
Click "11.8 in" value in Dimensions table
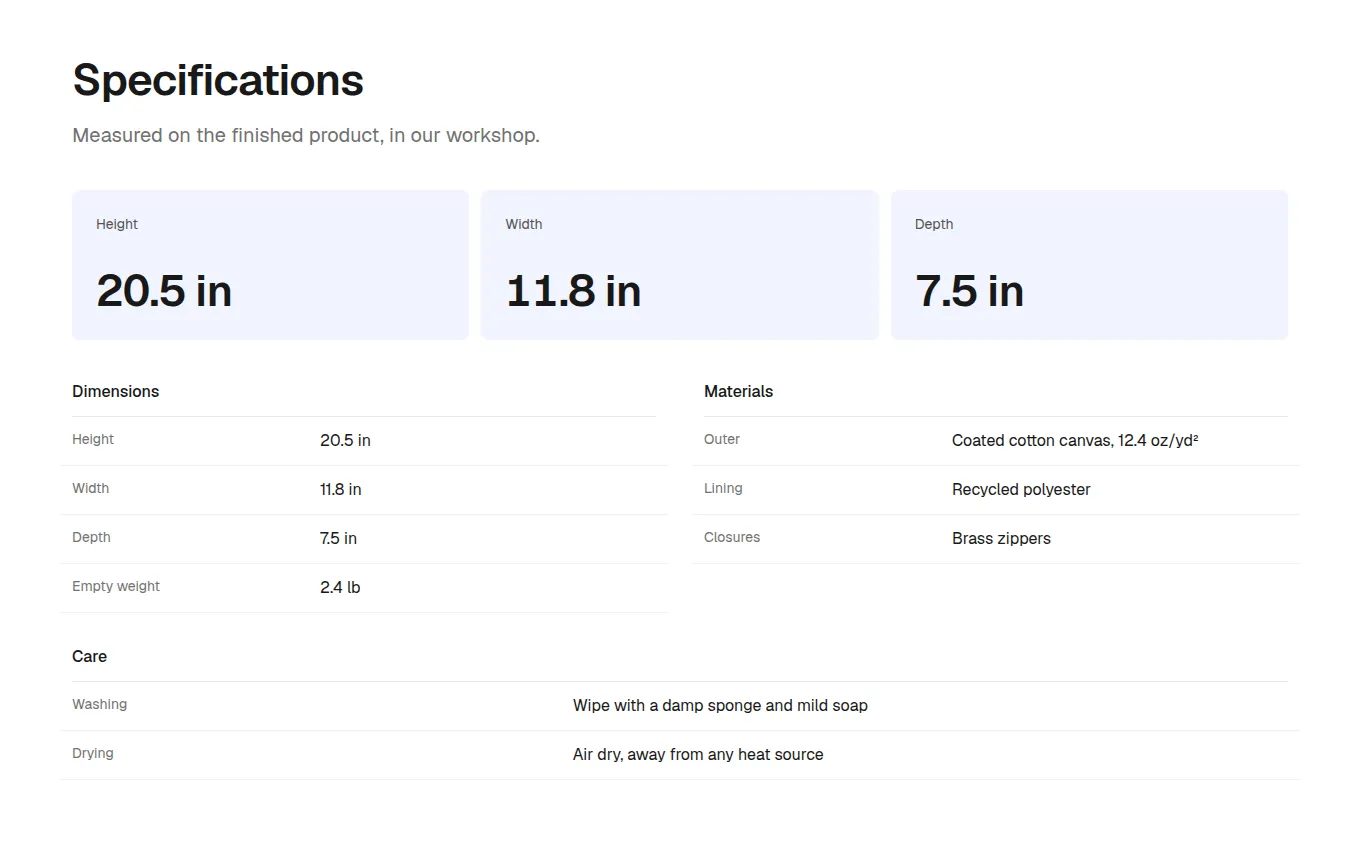tap(340, 489)
